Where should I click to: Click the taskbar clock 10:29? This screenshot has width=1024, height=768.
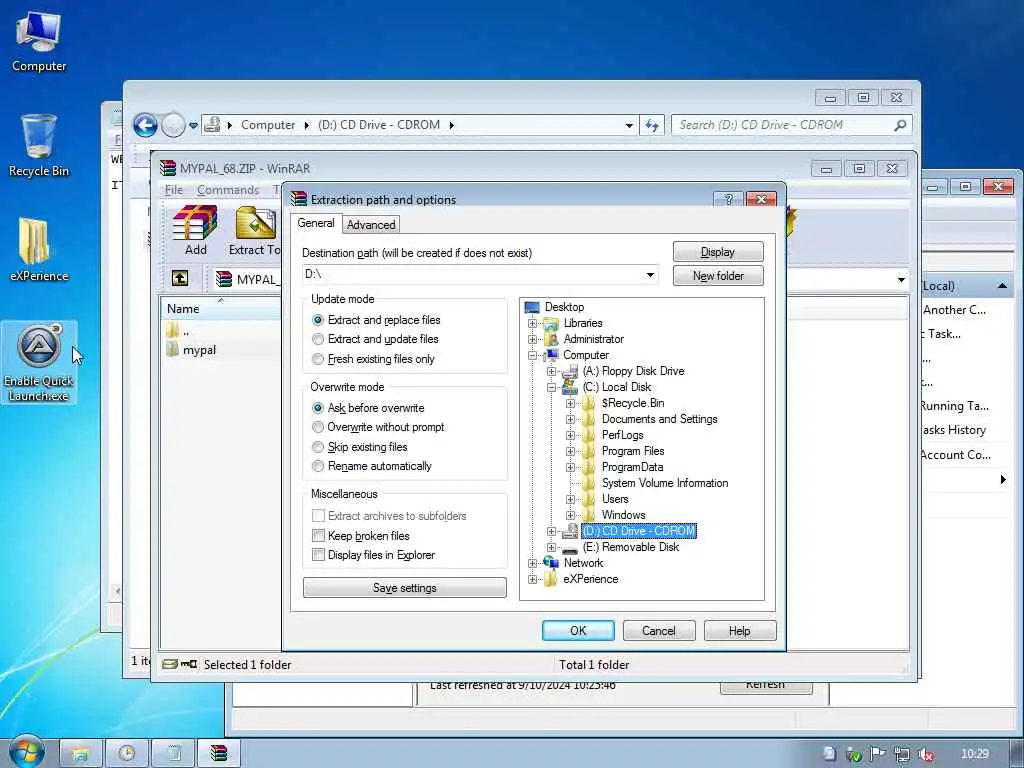974,754
